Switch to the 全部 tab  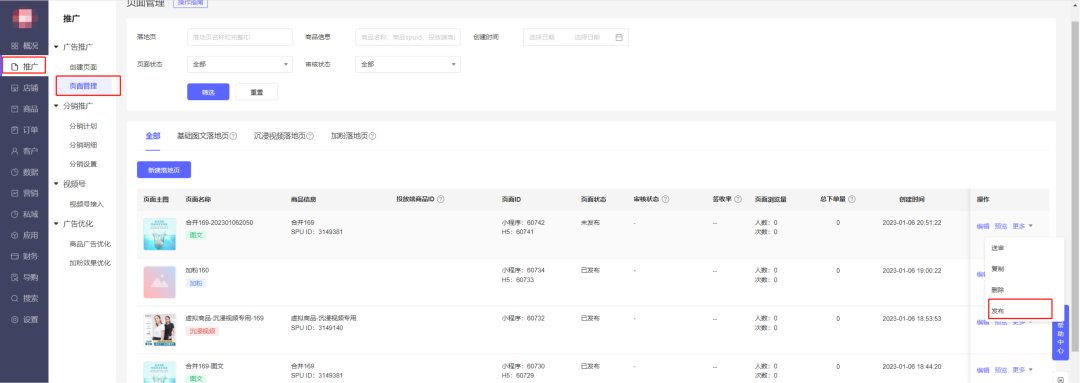coord(153,136)
